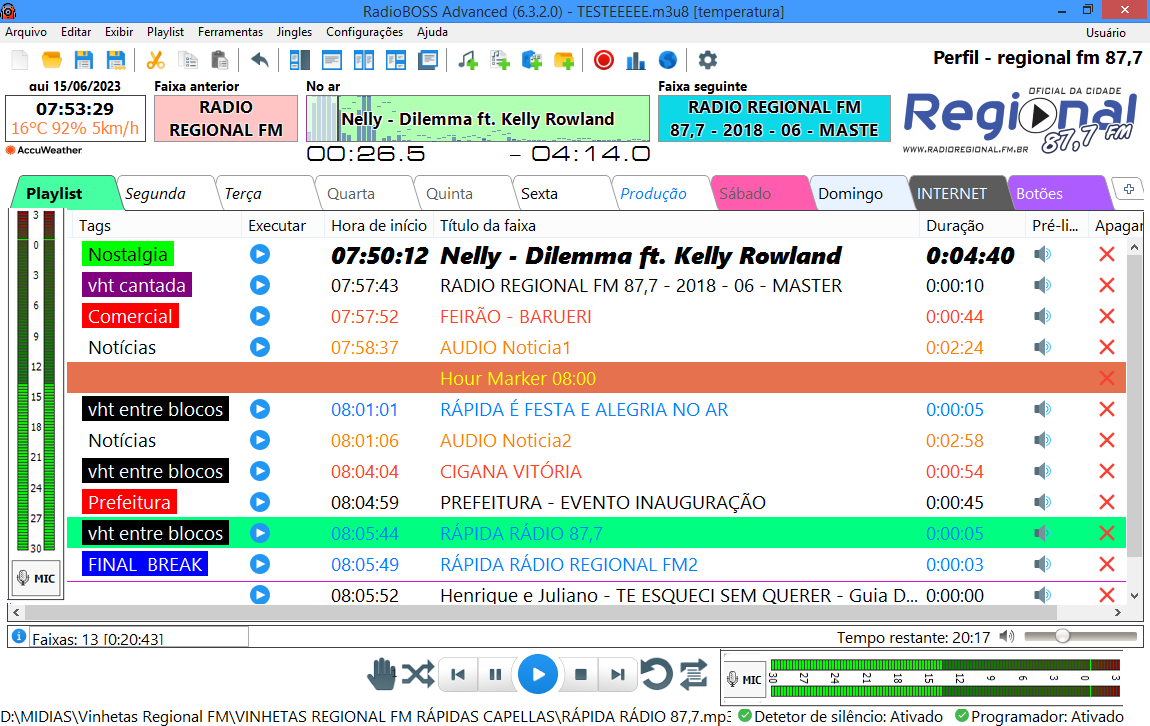This screenshot has width=1150, height=726.
Task: Toggle the manual hand mode icon
Action: tap(381, 674)
